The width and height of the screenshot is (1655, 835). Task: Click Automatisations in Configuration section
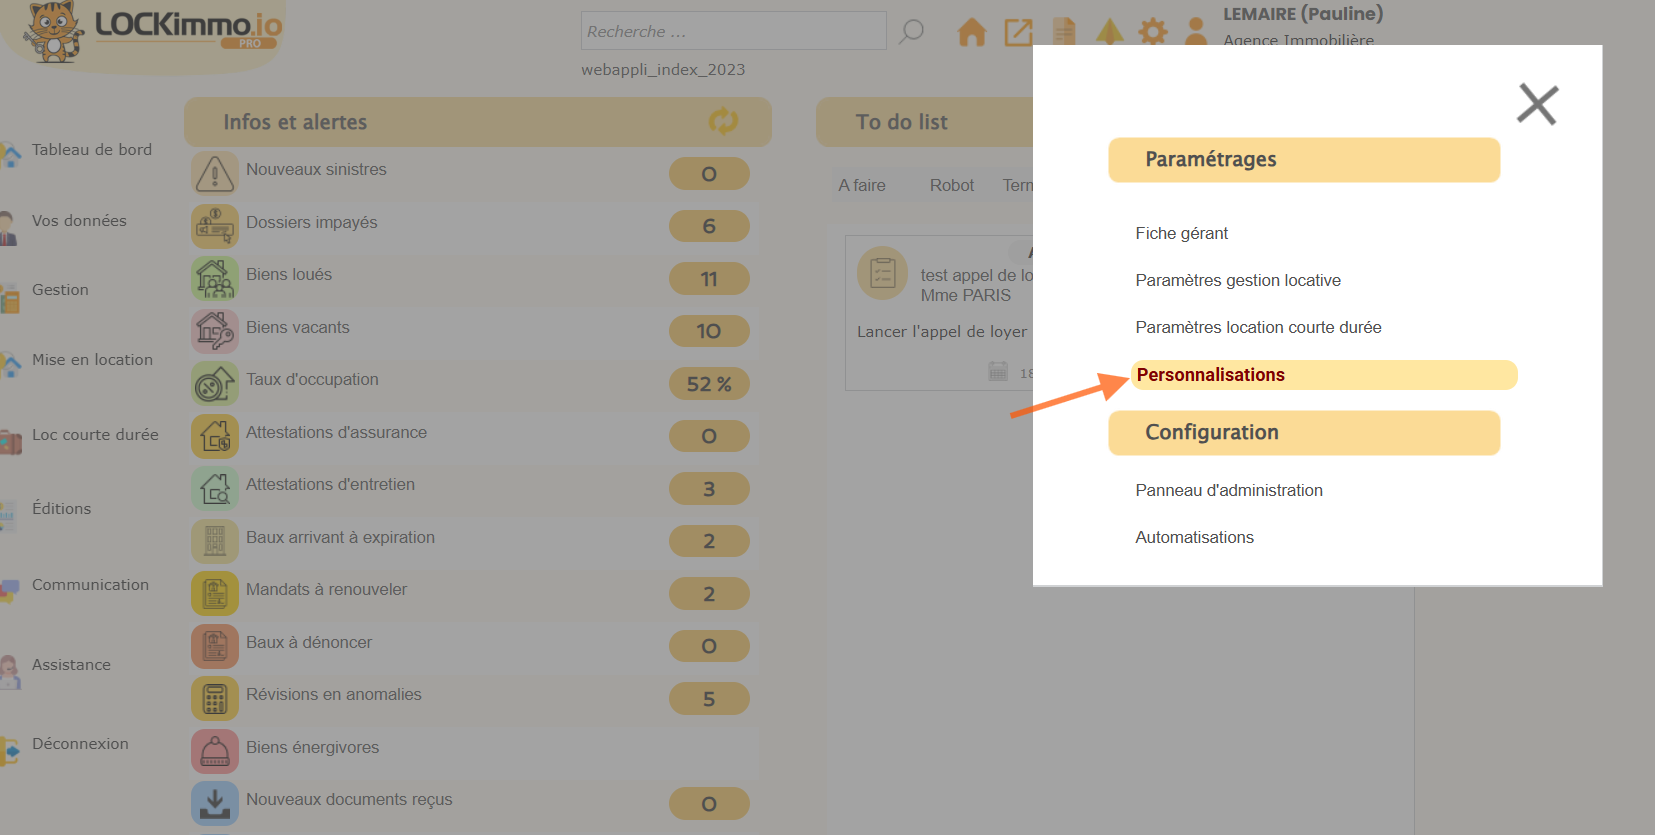point(1194,538)
